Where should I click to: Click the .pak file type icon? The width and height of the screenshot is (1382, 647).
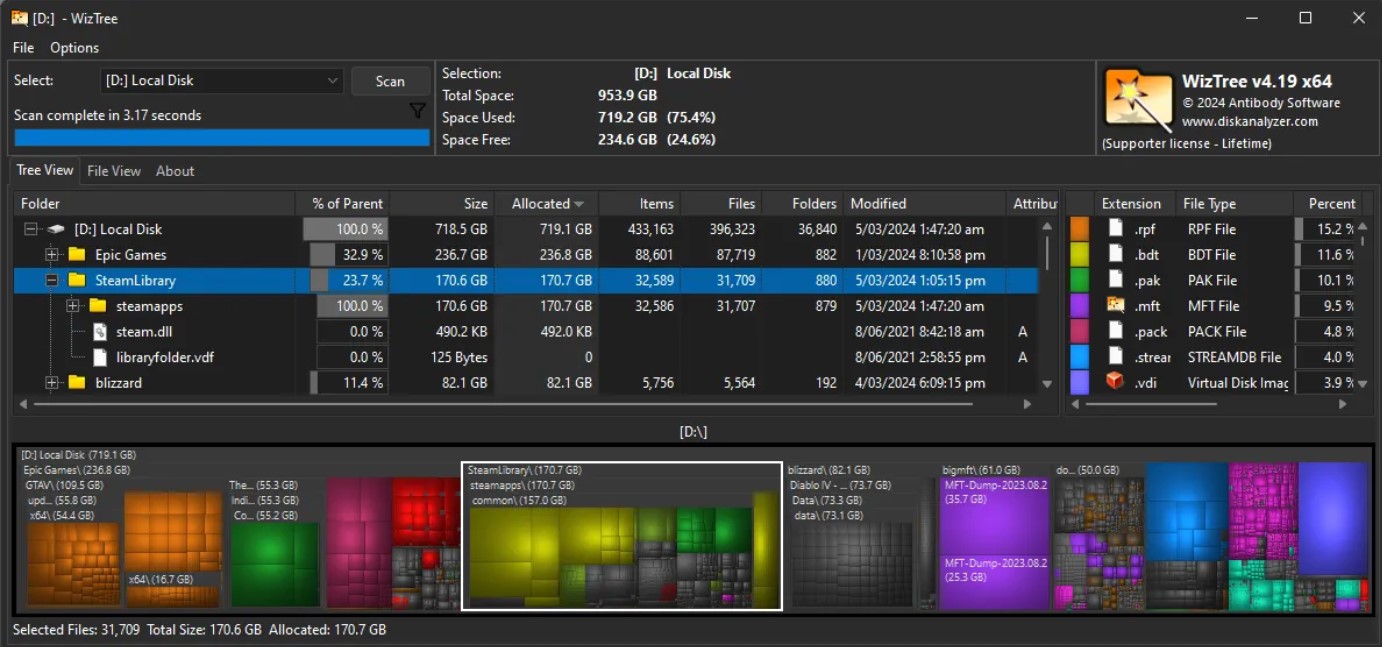tap(1115, 280)
